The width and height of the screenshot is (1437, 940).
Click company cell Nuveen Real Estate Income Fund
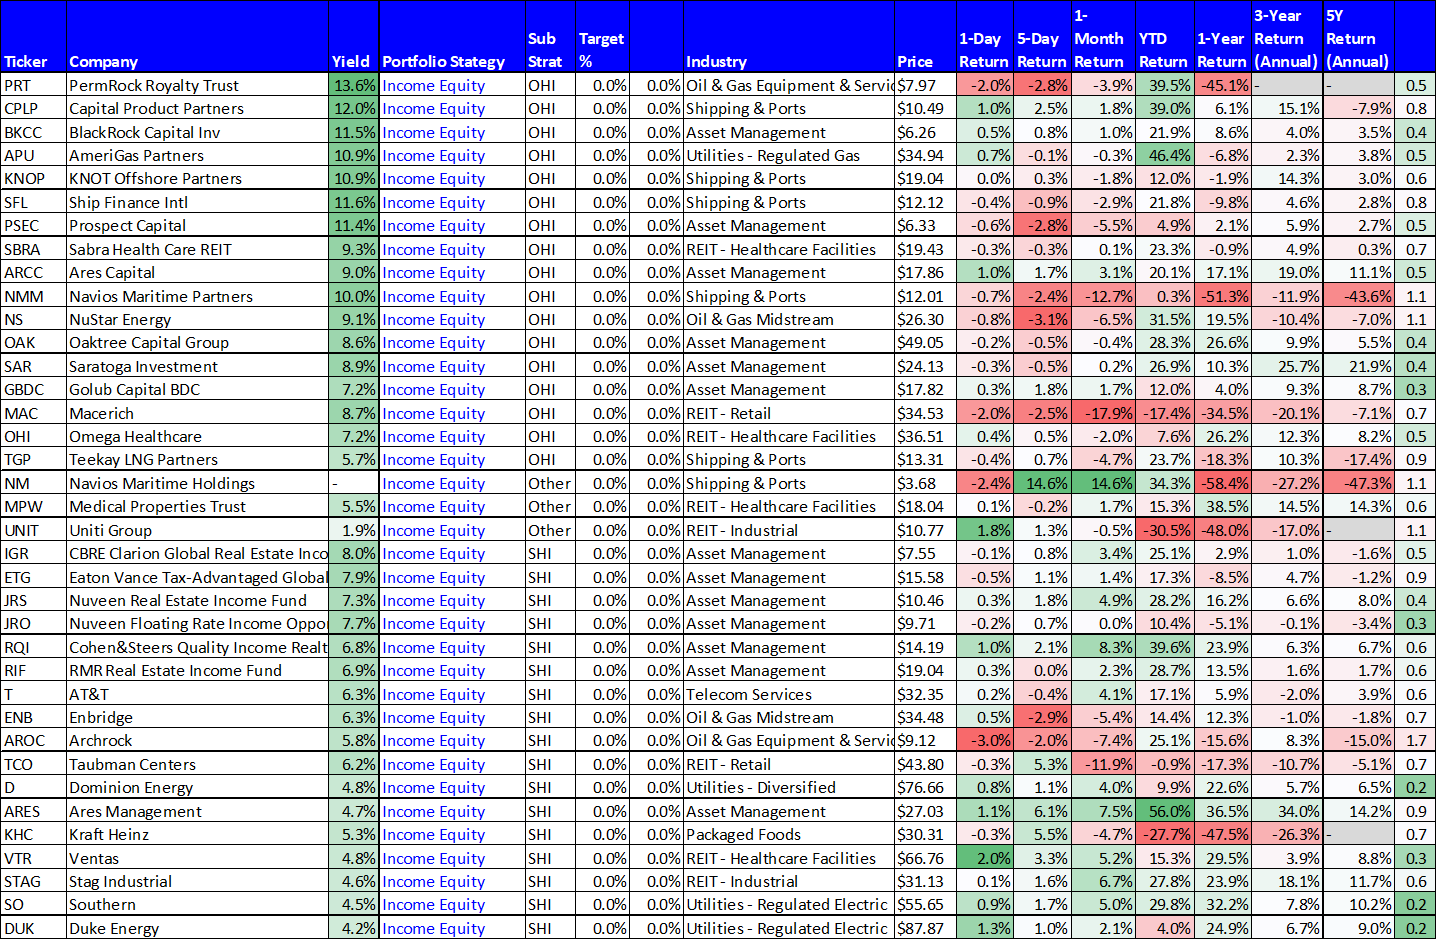pos(197,601)
